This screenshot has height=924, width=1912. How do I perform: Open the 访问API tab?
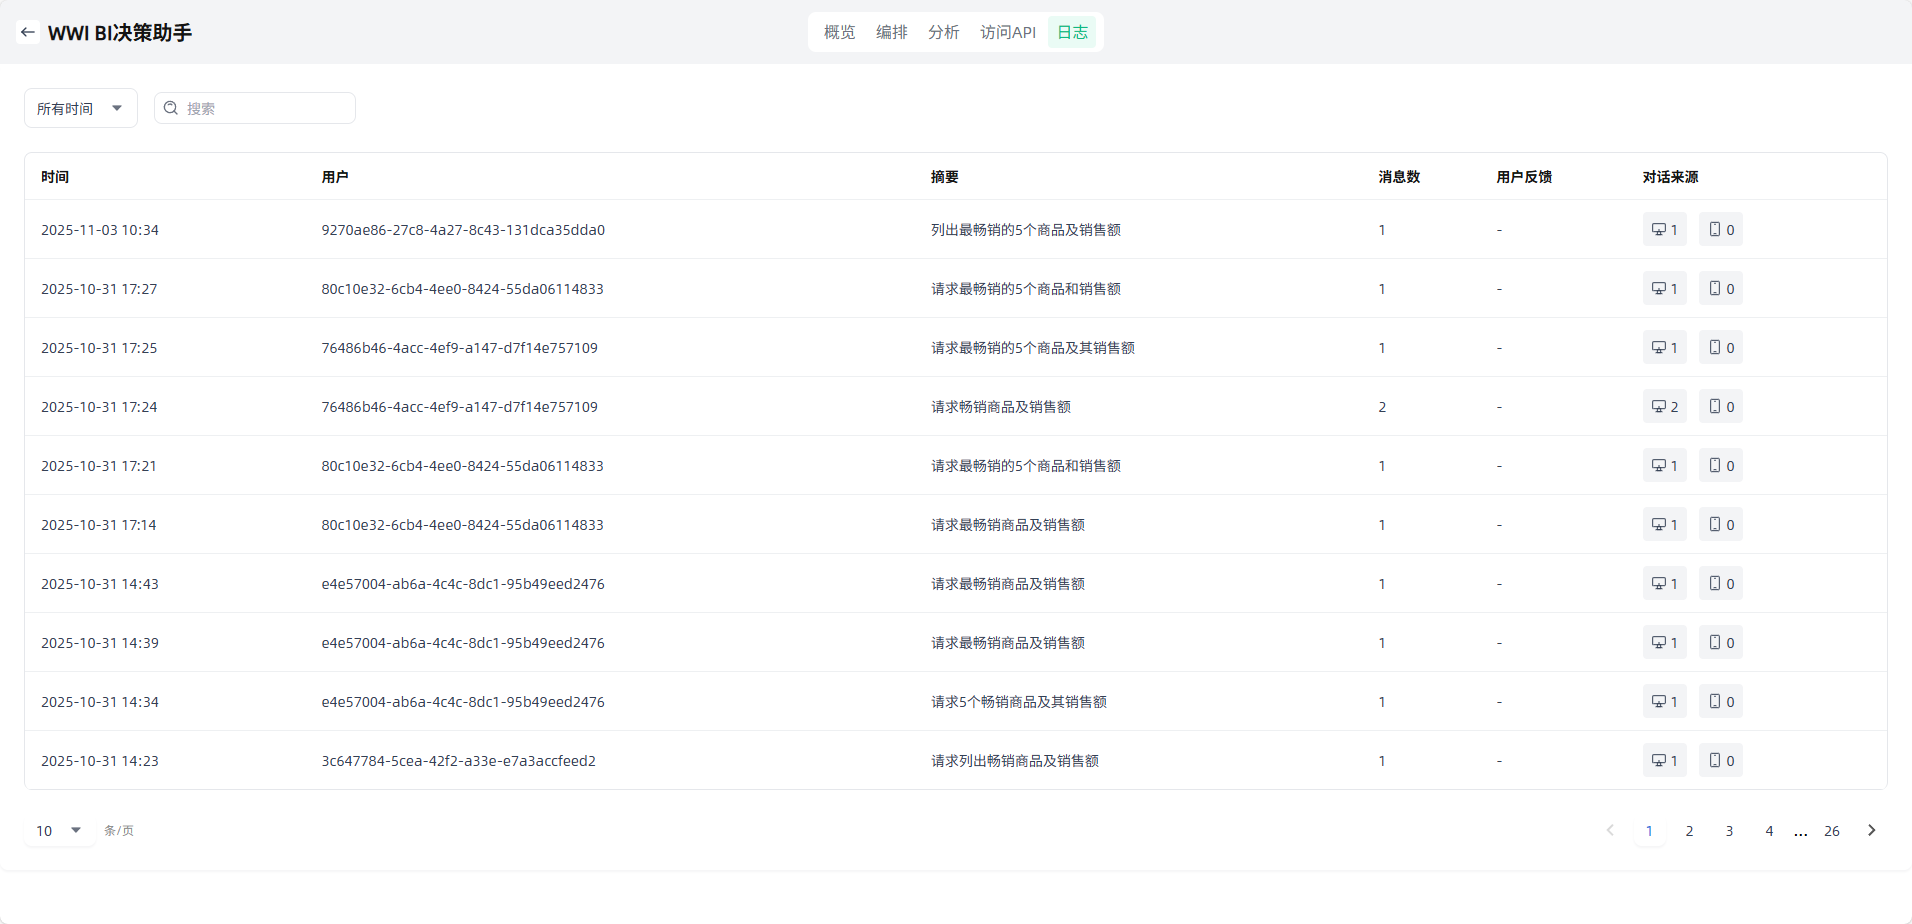(x=1007, y=32)
